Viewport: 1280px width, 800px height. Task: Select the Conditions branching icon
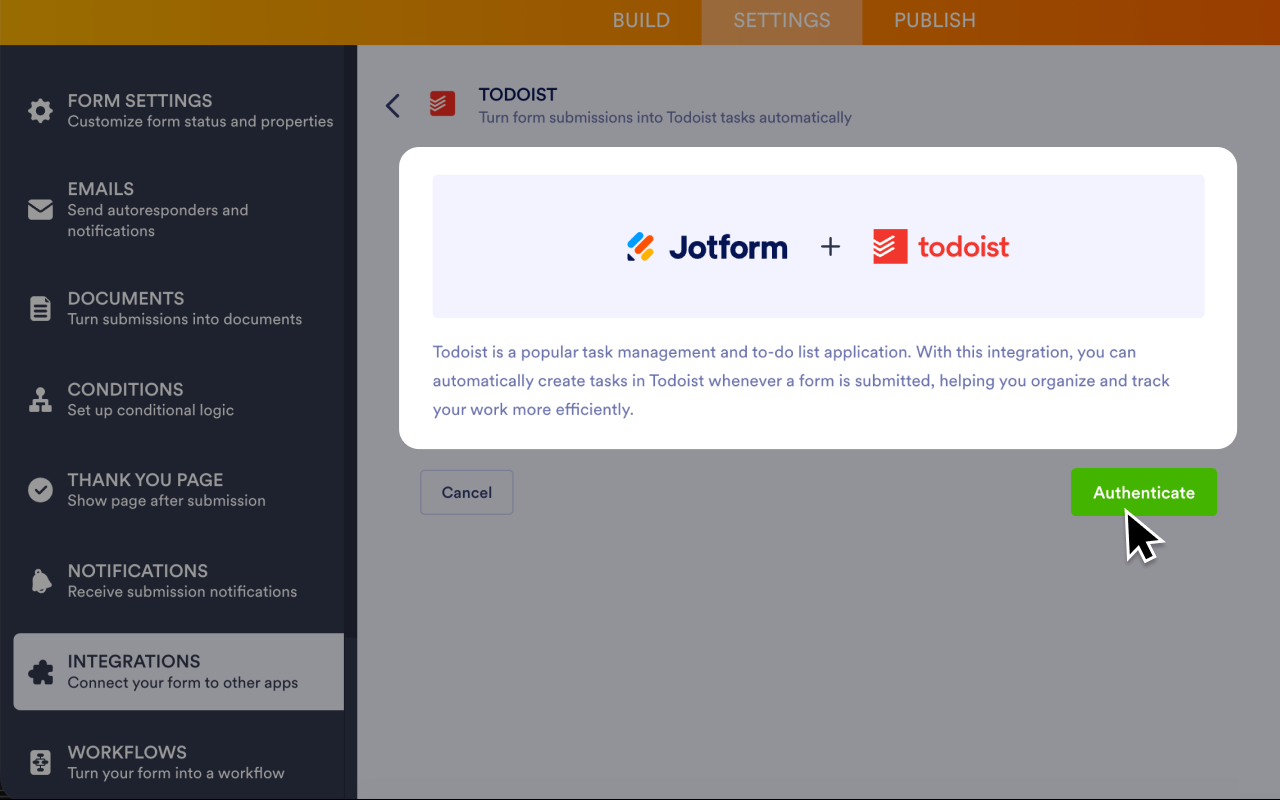[39, 400]
